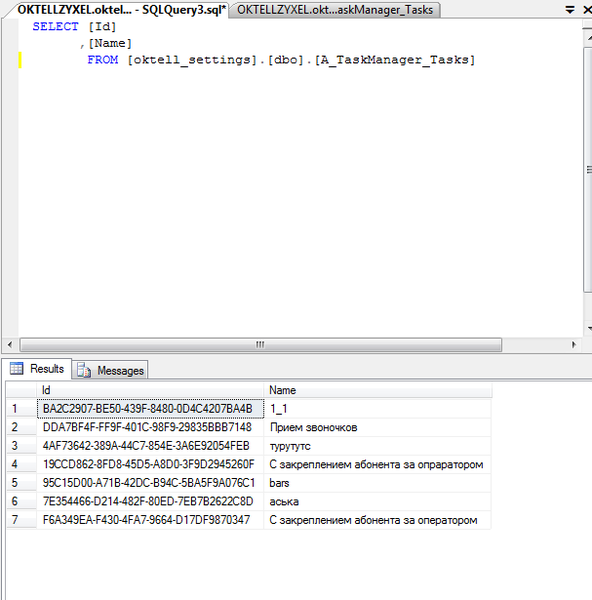
Task: Open the active files dropdown arrow
Action: (570, 10)
